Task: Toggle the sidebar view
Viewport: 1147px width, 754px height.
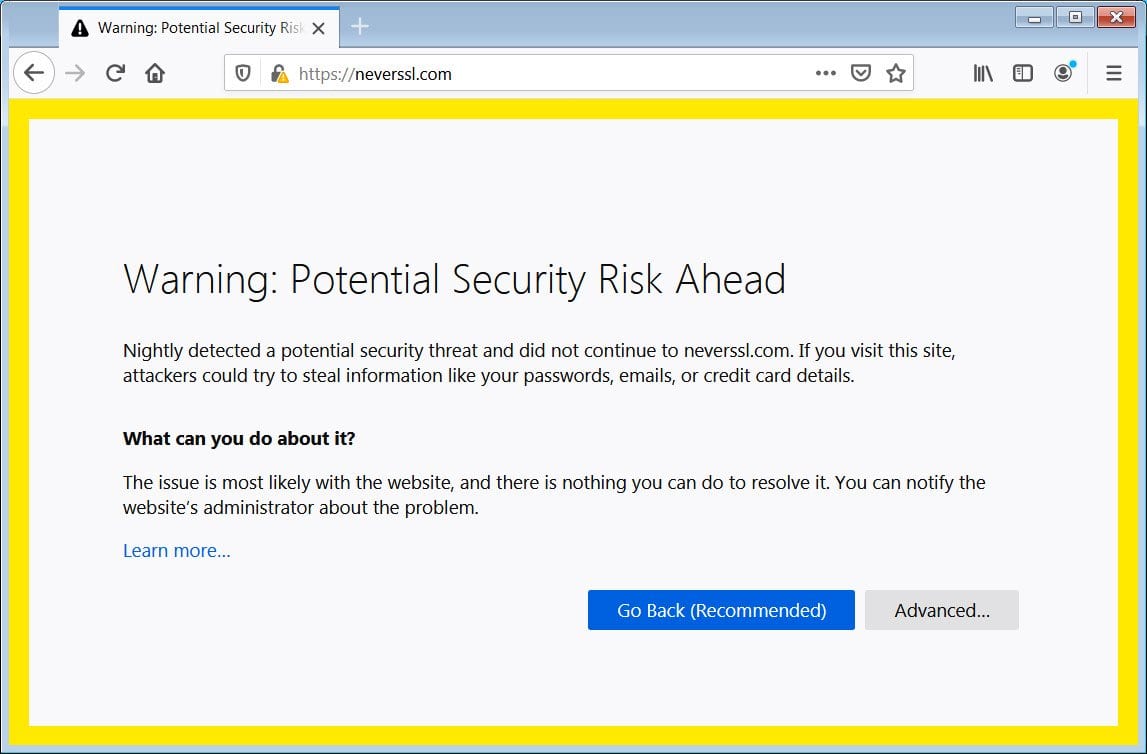Action: (1023, 73)
